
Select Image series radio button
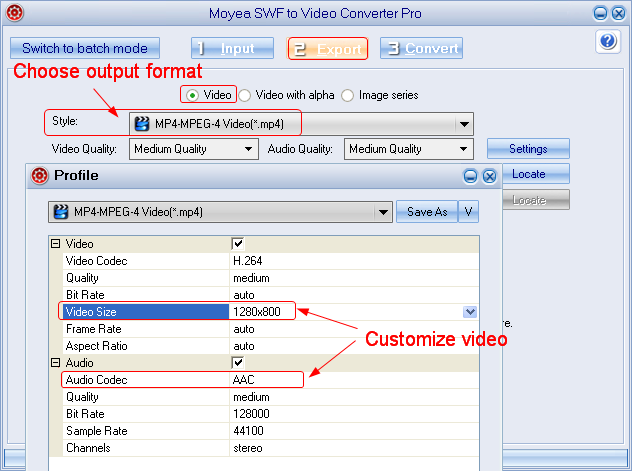(347, 95)
